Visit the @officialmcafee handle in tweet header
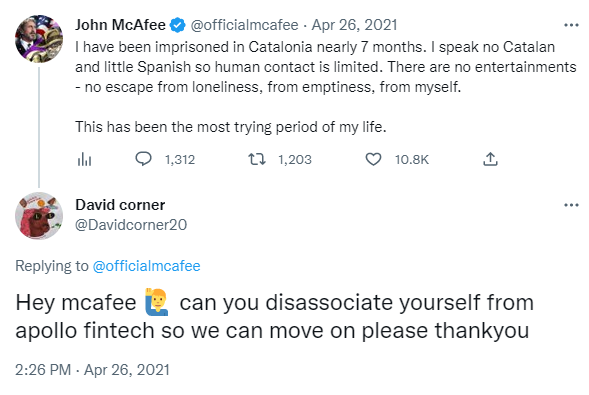589x395 pixels. pyautogui.click(x=245, y=25)
